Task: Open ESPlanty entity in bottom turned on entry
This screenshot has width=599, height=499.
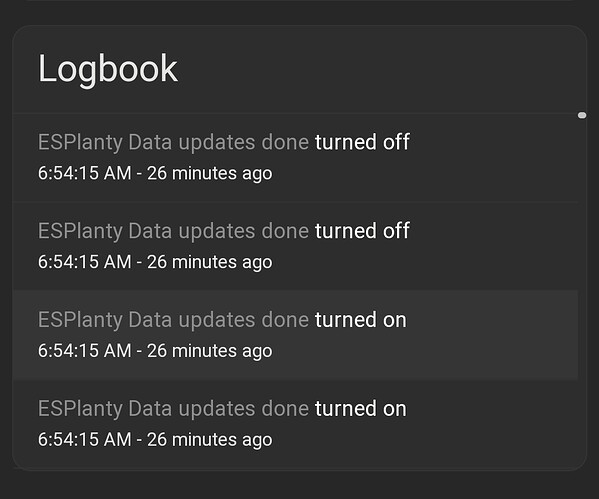Action: [173, 409]
